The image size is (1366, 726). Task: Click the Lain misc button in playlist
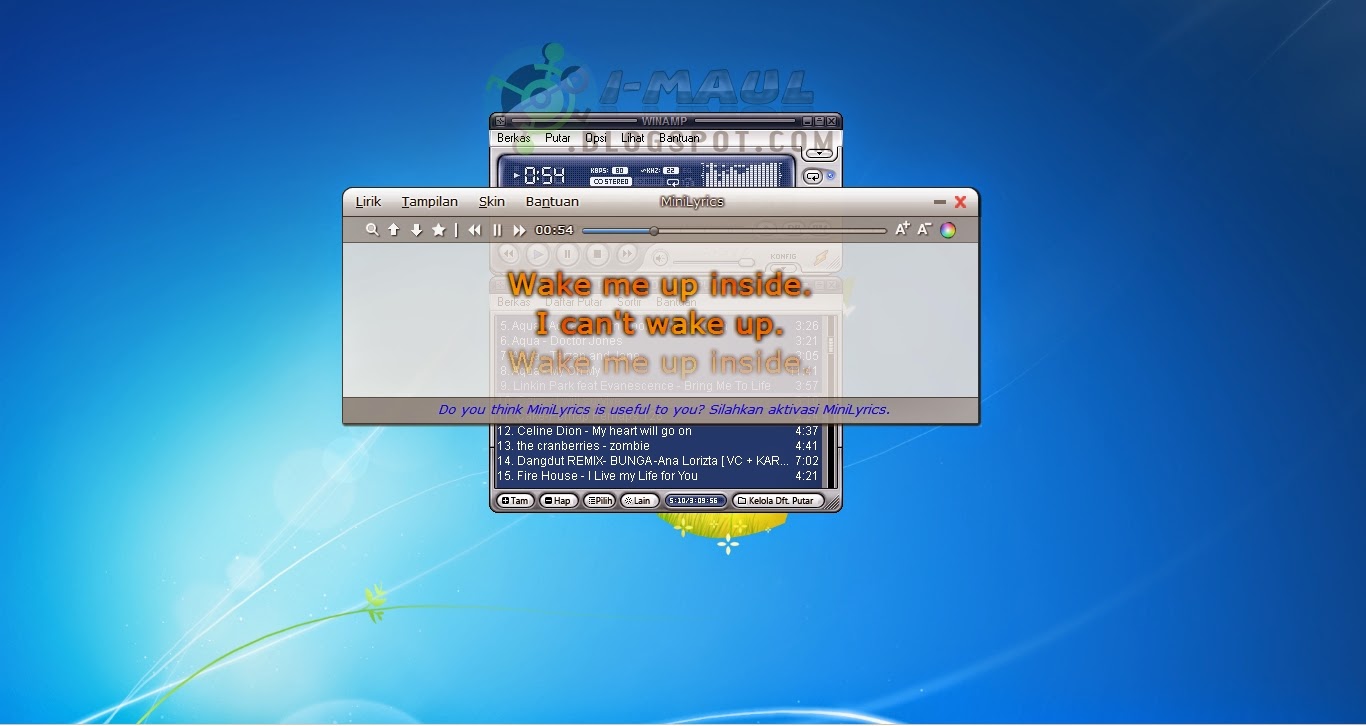(x=639, y=501)
